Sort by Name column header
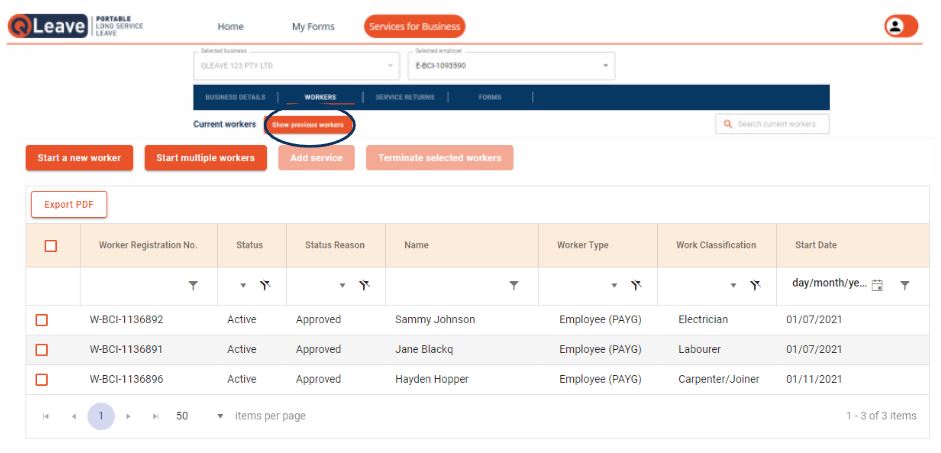 click(x=416, y=245)
